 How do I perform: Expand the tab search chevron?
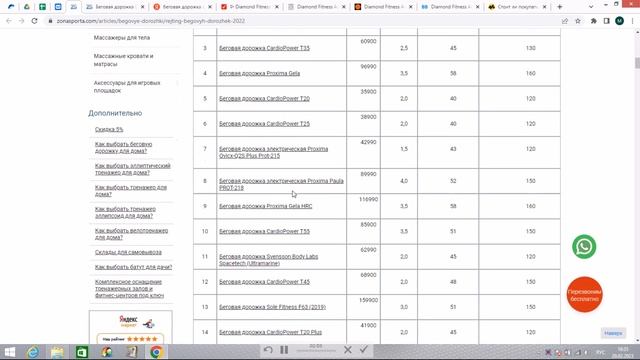(x=591, y=7)
